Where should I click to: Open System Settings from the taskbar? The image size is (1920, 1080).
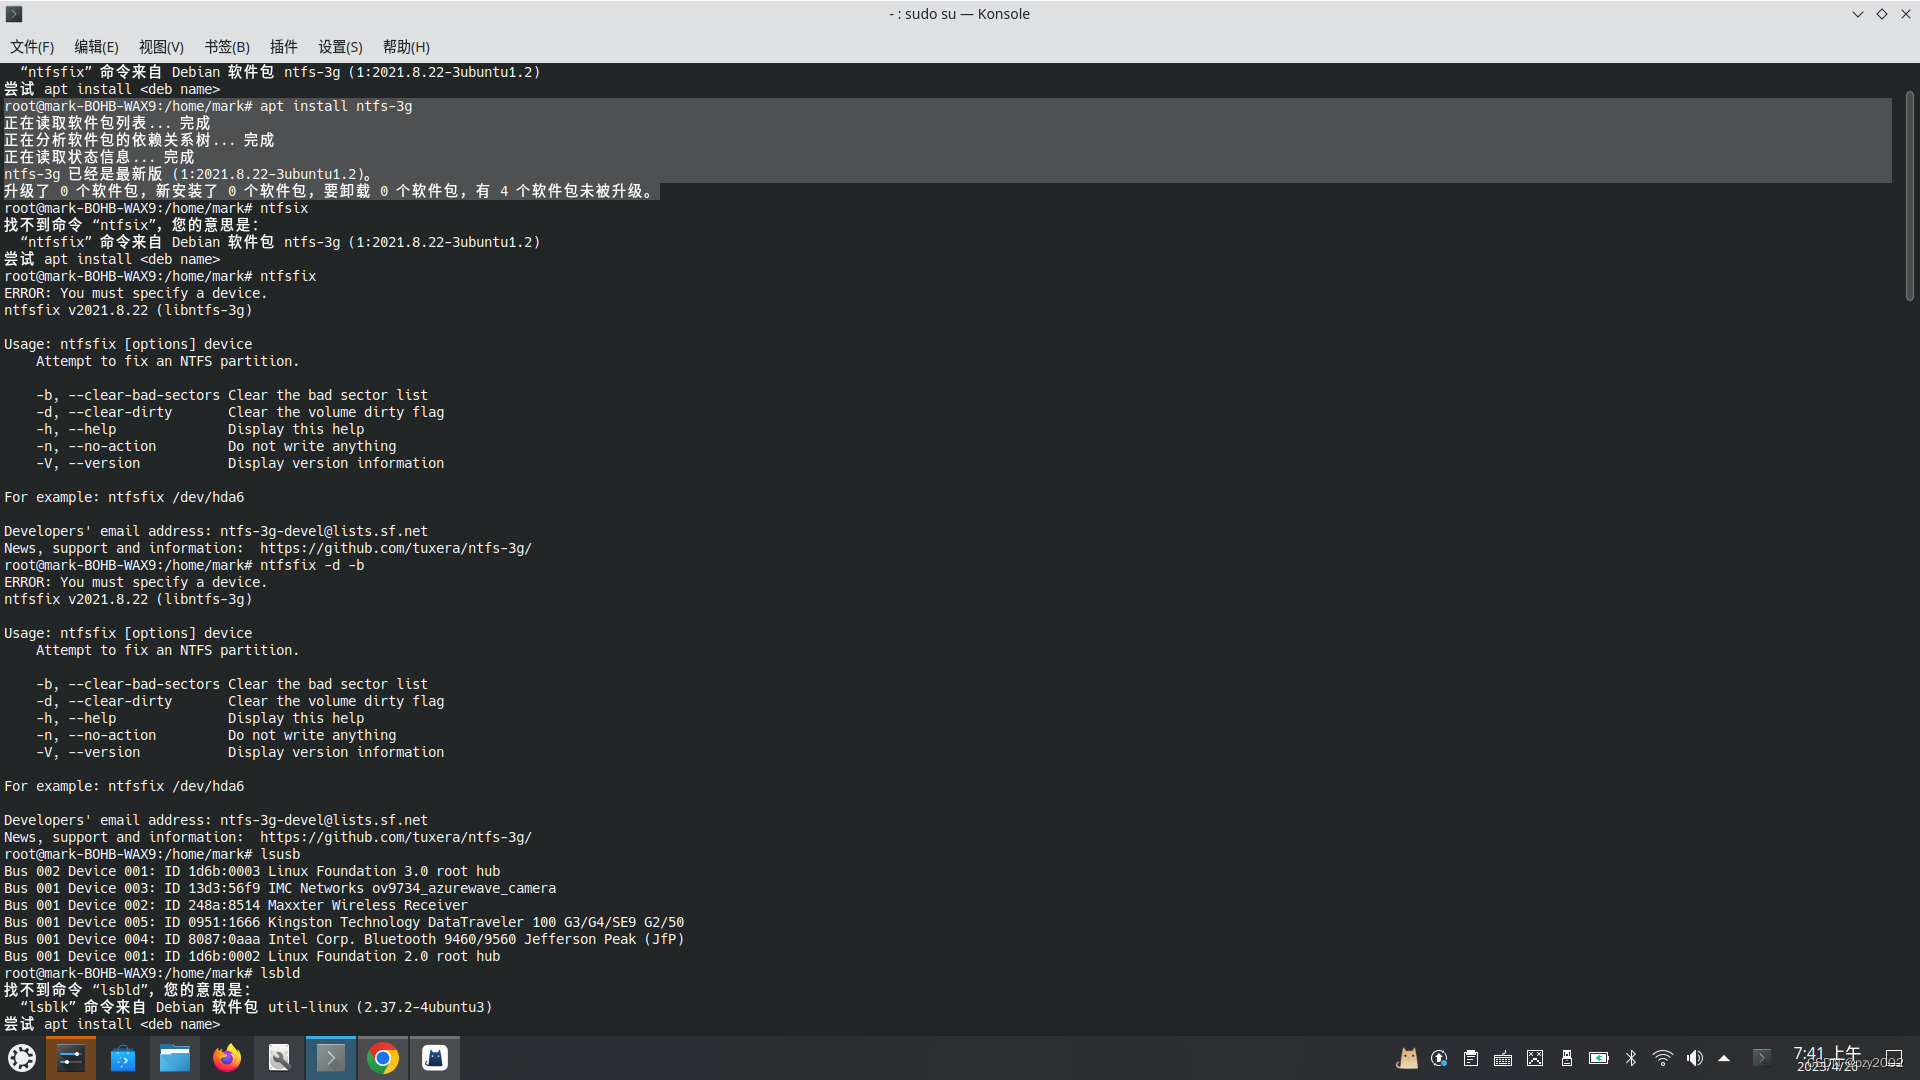(71, 1058)
